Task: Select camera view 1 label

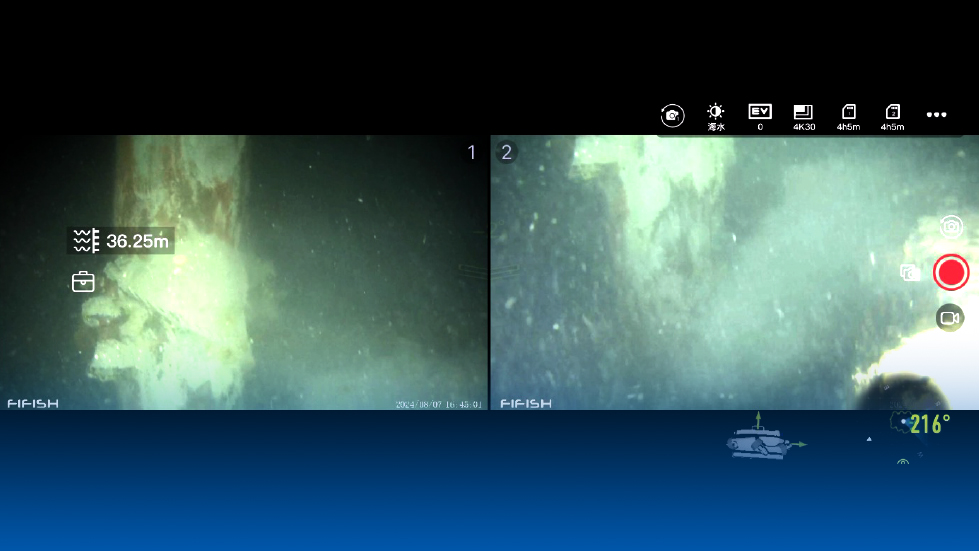Action: pyautogui.click(x=471, y=152)
